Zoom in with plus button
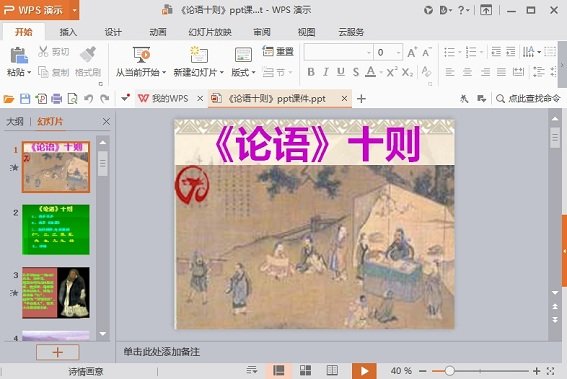567x379 pixels. click(537, 371)
